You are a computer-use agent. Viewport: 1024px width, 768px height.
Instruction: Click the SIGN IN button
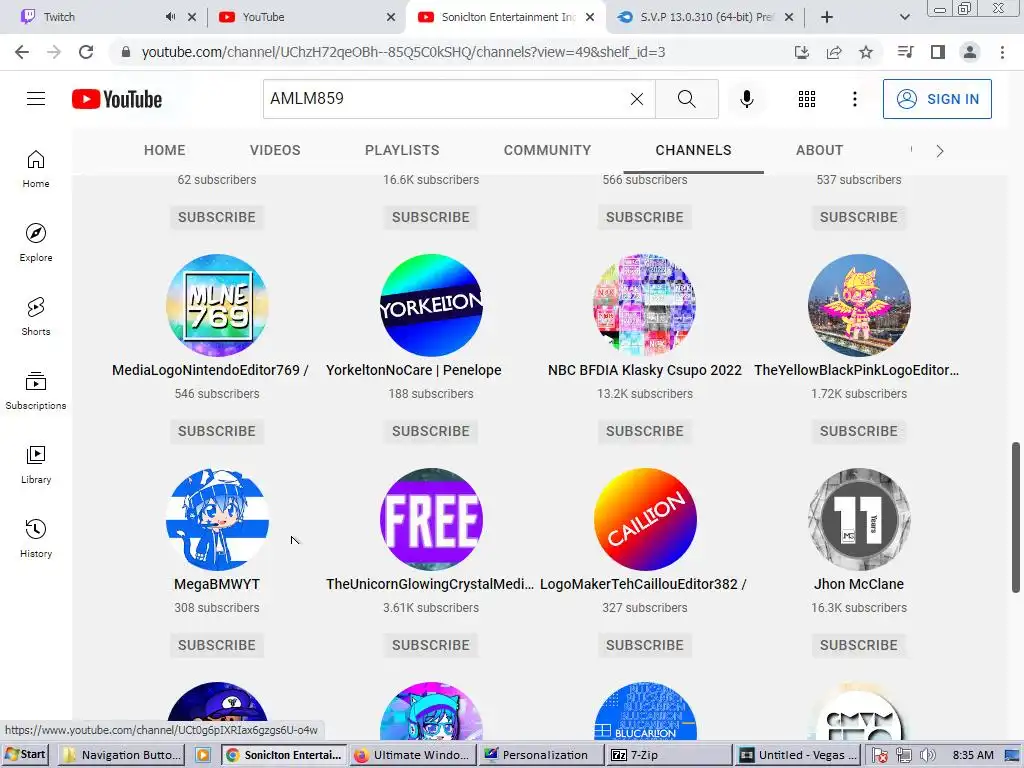pos(937,99)
